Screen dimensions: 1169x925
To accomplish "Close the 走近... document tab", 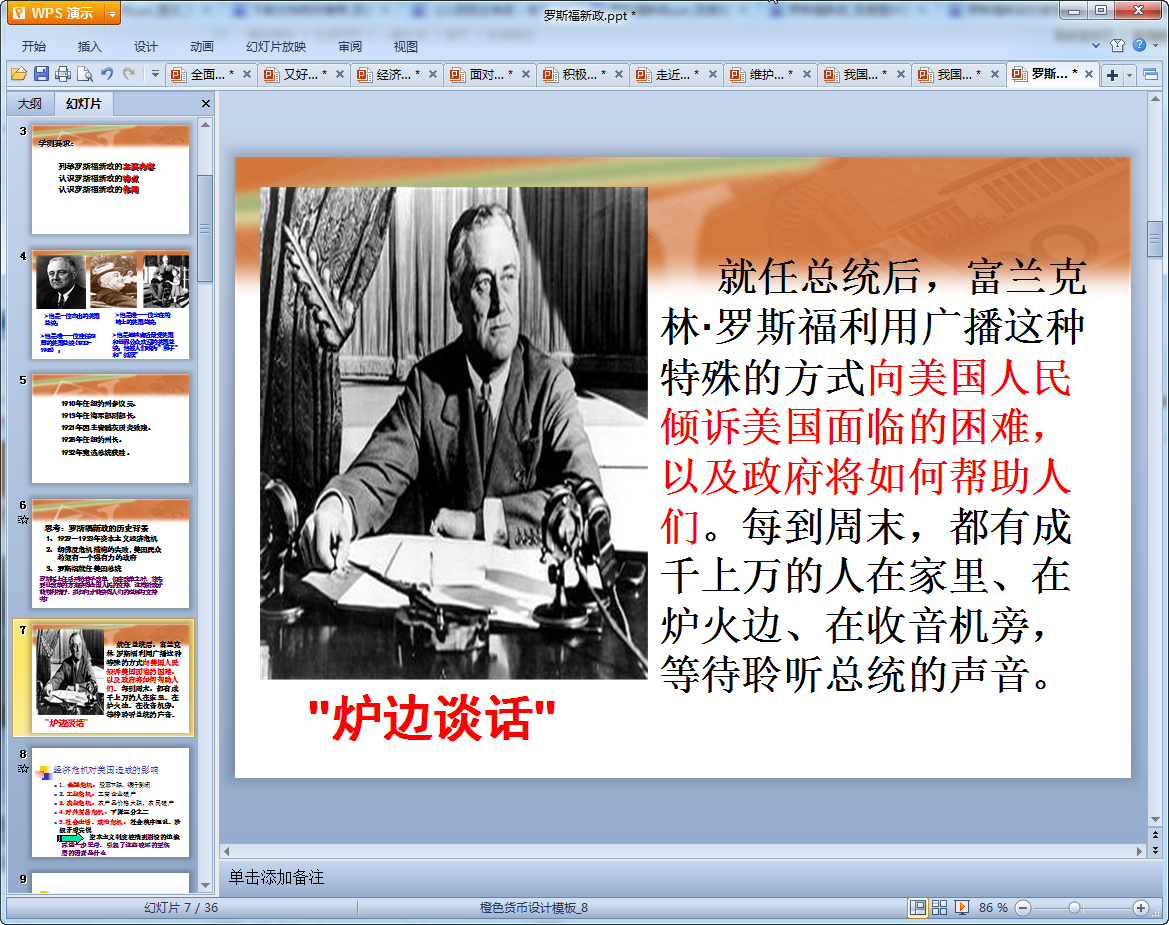I will click(x=713, y=74).
